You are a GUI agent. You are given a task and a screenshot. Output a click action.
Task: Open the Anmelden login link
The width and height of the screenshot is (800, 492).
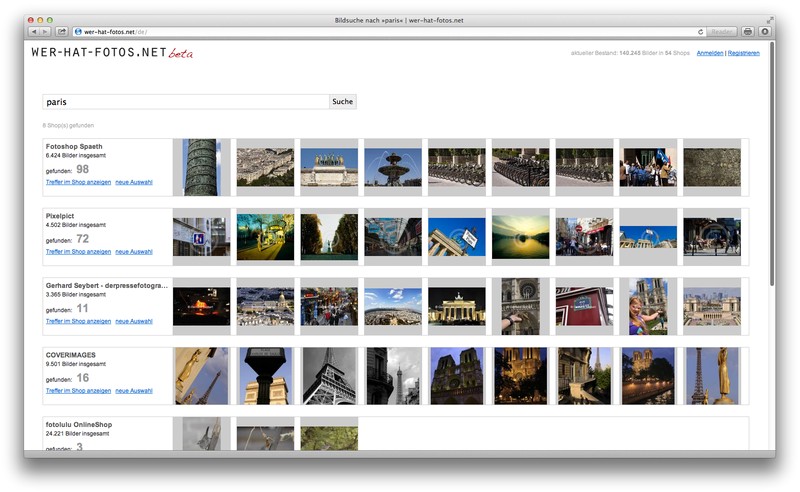[709, 53]
